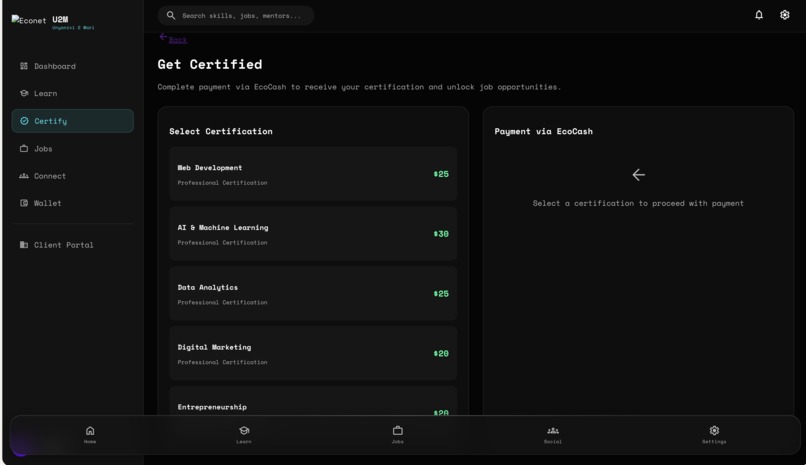
Task: Tap the Settings icon in bottom bar
Action: pos(714,434)
